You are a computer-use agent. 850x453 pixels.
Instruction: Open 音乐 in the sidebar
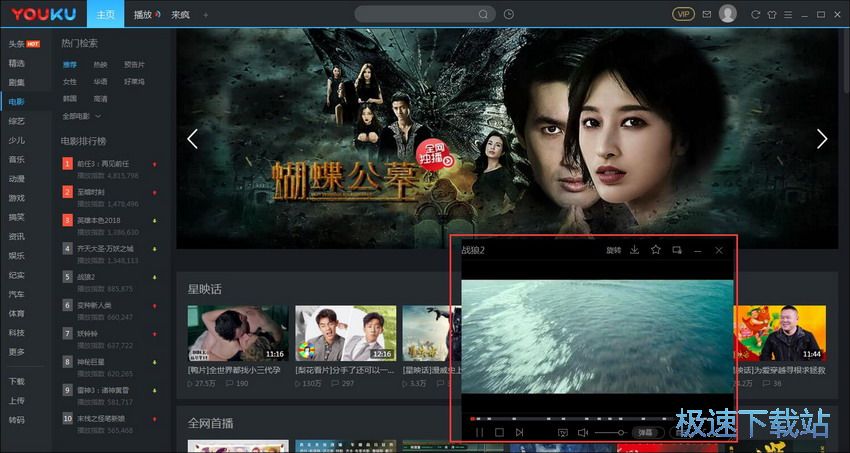click(17, 159)
